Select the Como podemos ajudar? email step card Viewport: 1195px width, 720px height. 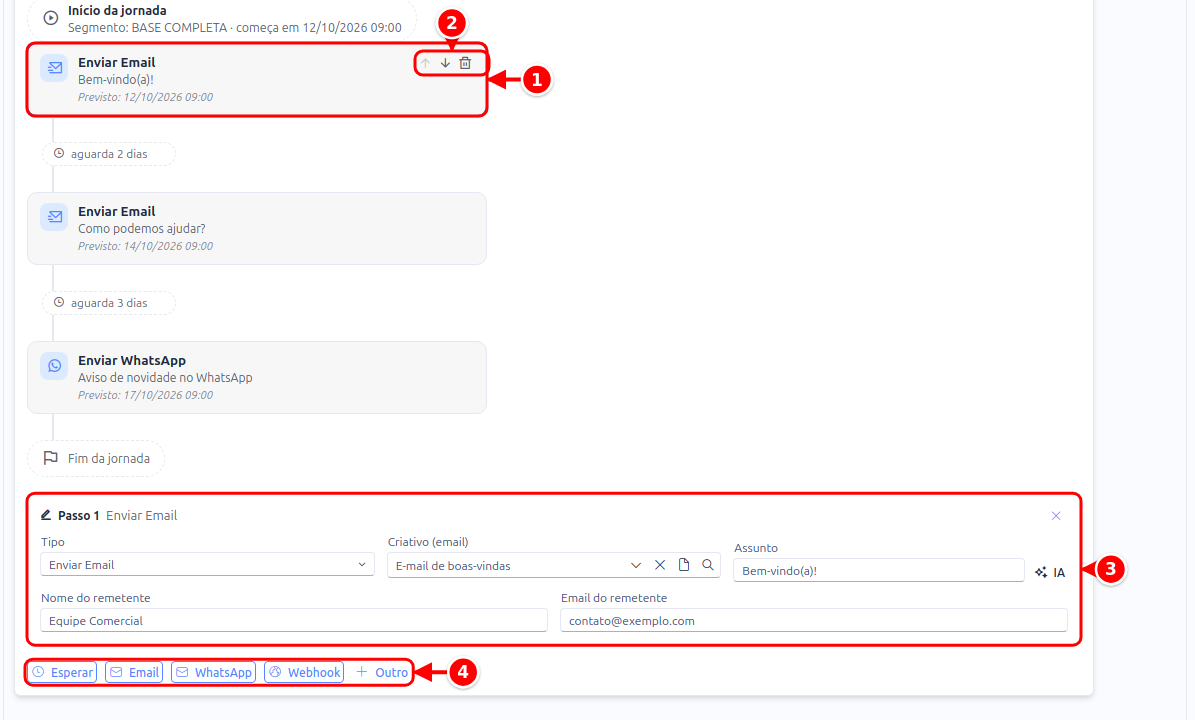point(257,229)
